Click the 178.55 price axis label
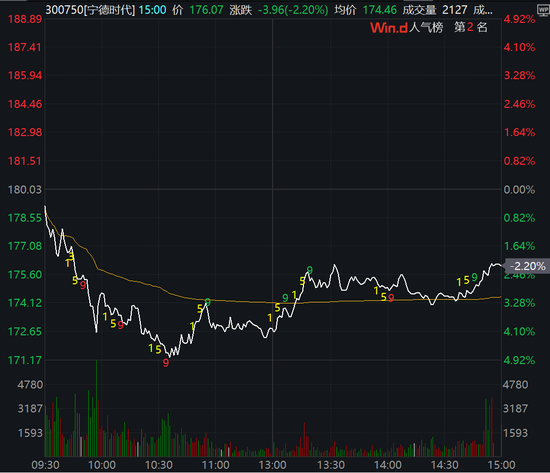The width and height of the screenshot is (550, 473). pyautogui.click(x=25, y=218)
